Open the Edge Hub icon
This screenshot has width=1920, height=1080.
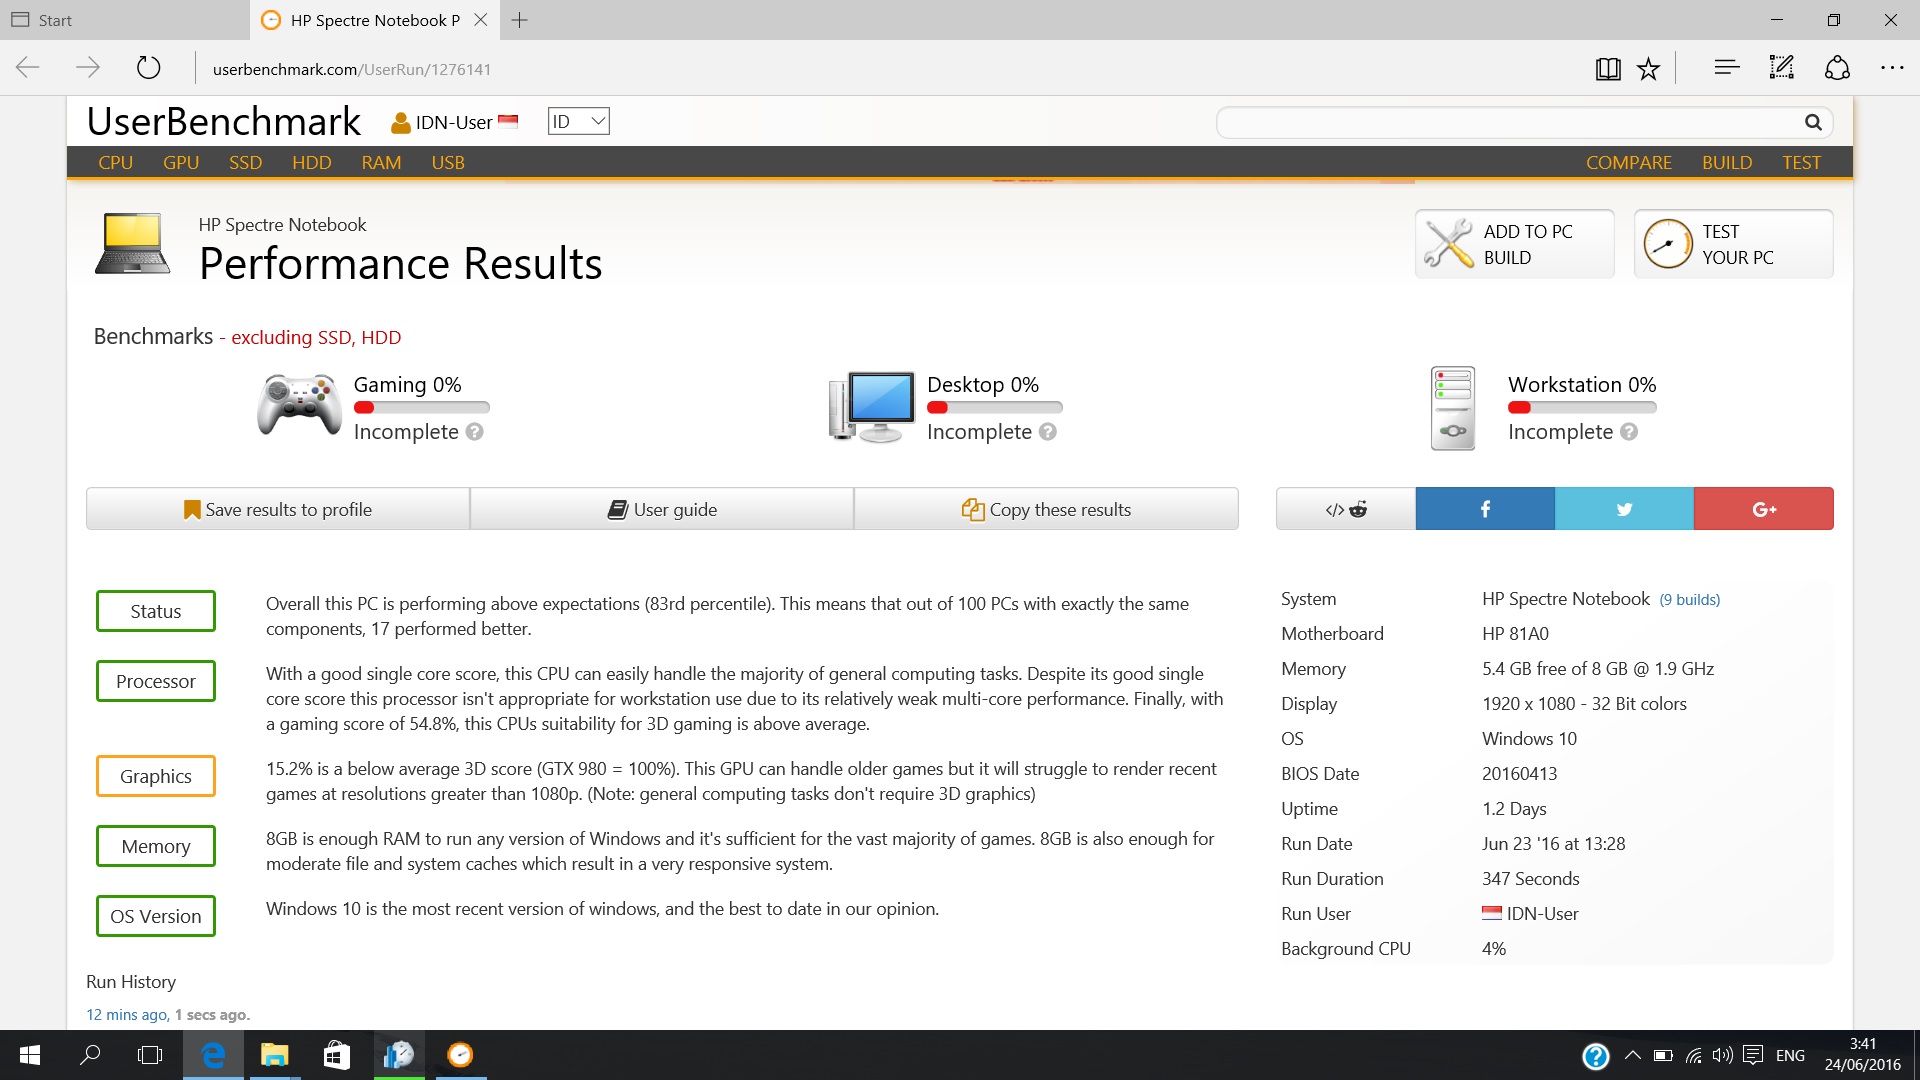(1727, 68)
